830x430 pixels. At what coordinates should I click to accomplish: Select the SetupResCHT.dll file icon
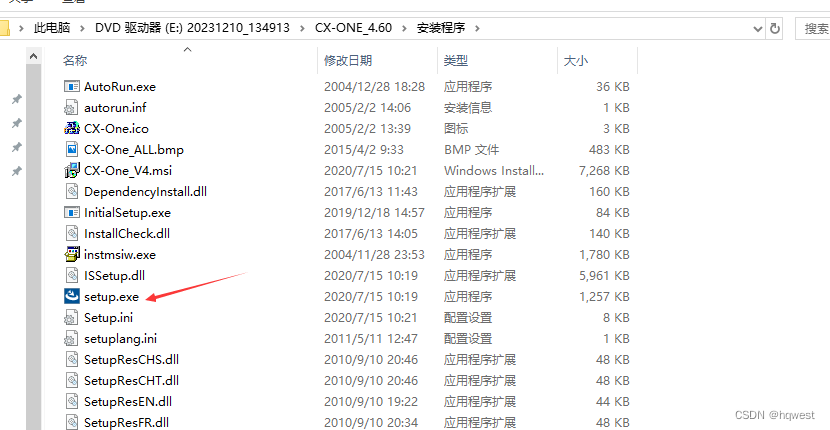pyautogui.click(x=71, y=380)
